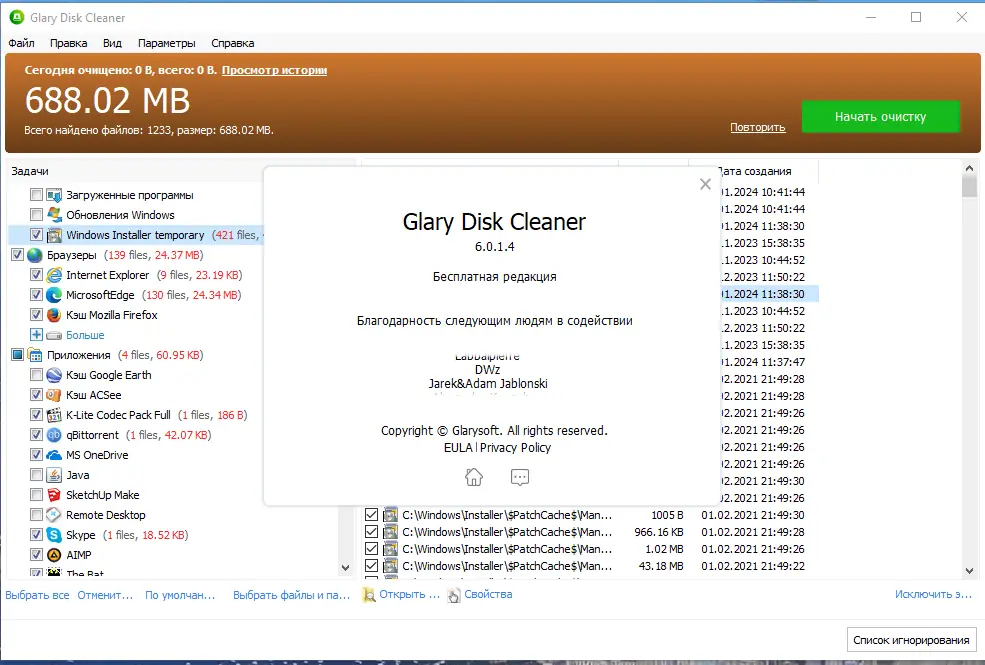Click the Начать очистку button

(881, 117)
